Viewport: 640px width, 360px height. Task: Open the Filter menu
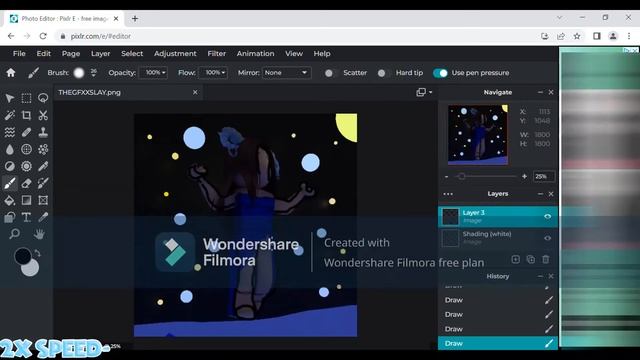(216, 53)
